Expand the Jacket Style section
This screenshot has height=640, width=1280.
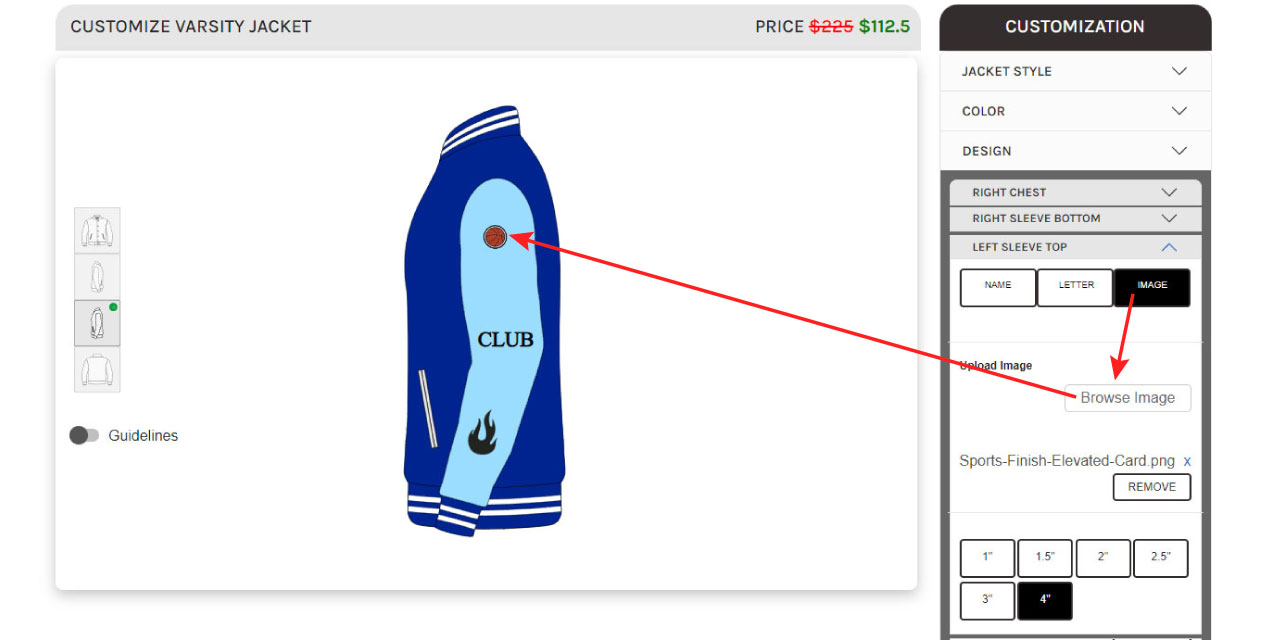pyautogui.click(x=1075, y=71)
